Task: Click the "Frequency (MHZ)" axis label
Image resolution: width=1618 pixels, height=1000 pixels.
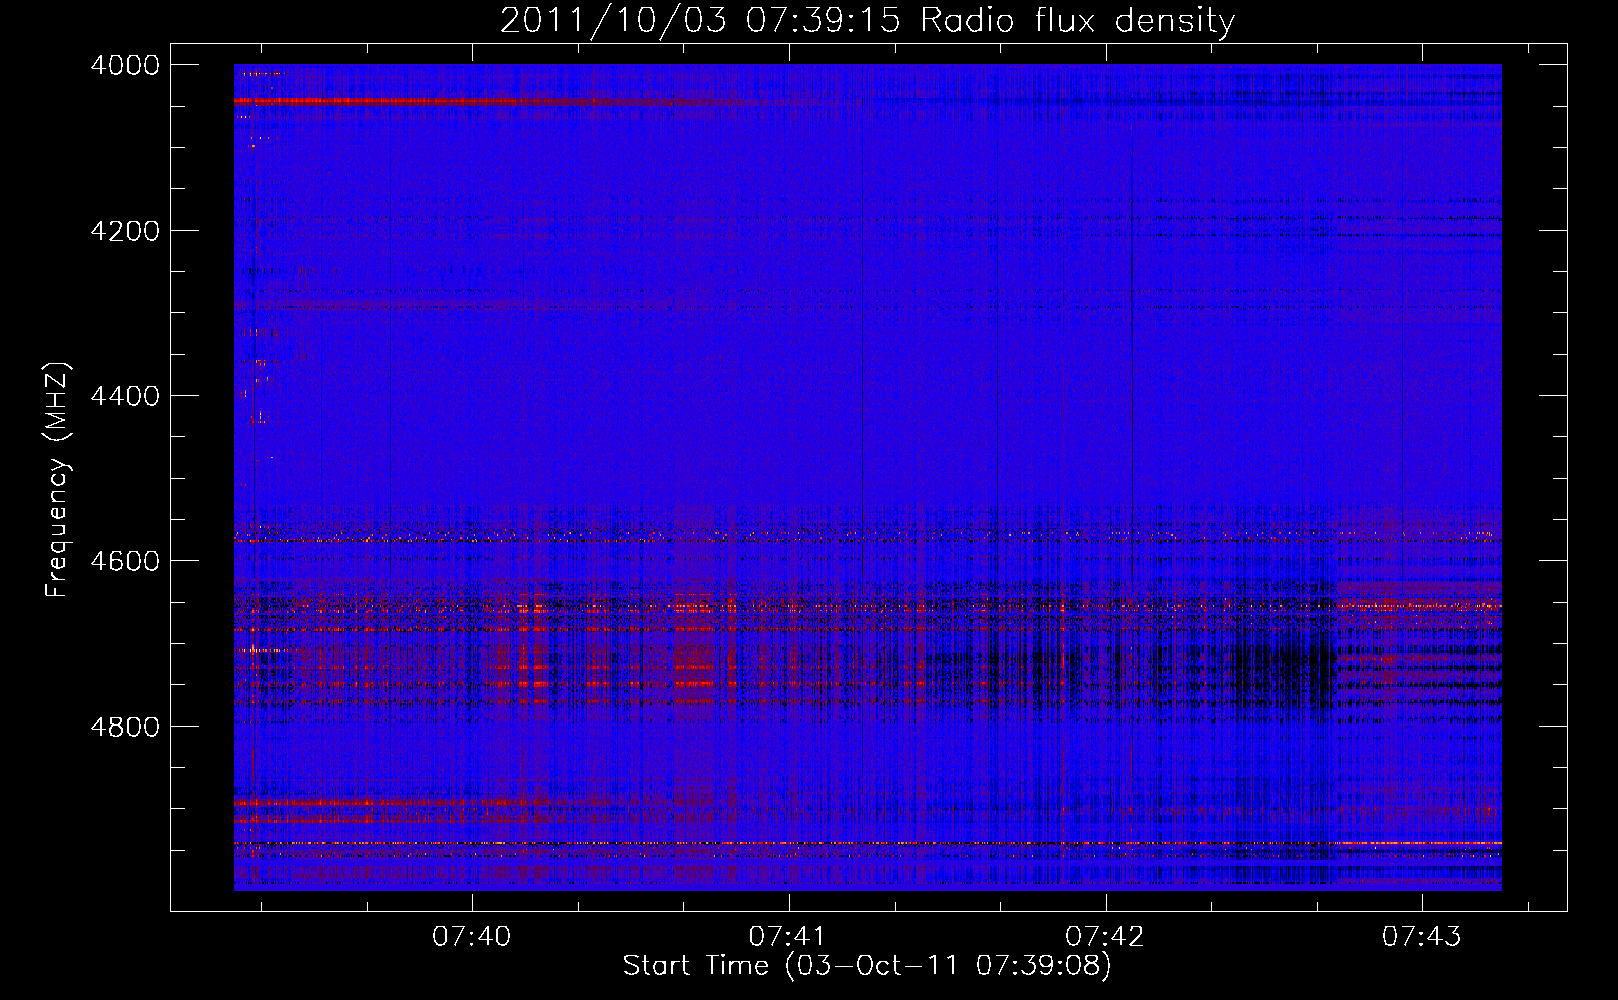Action: click(x=58, y=481)
